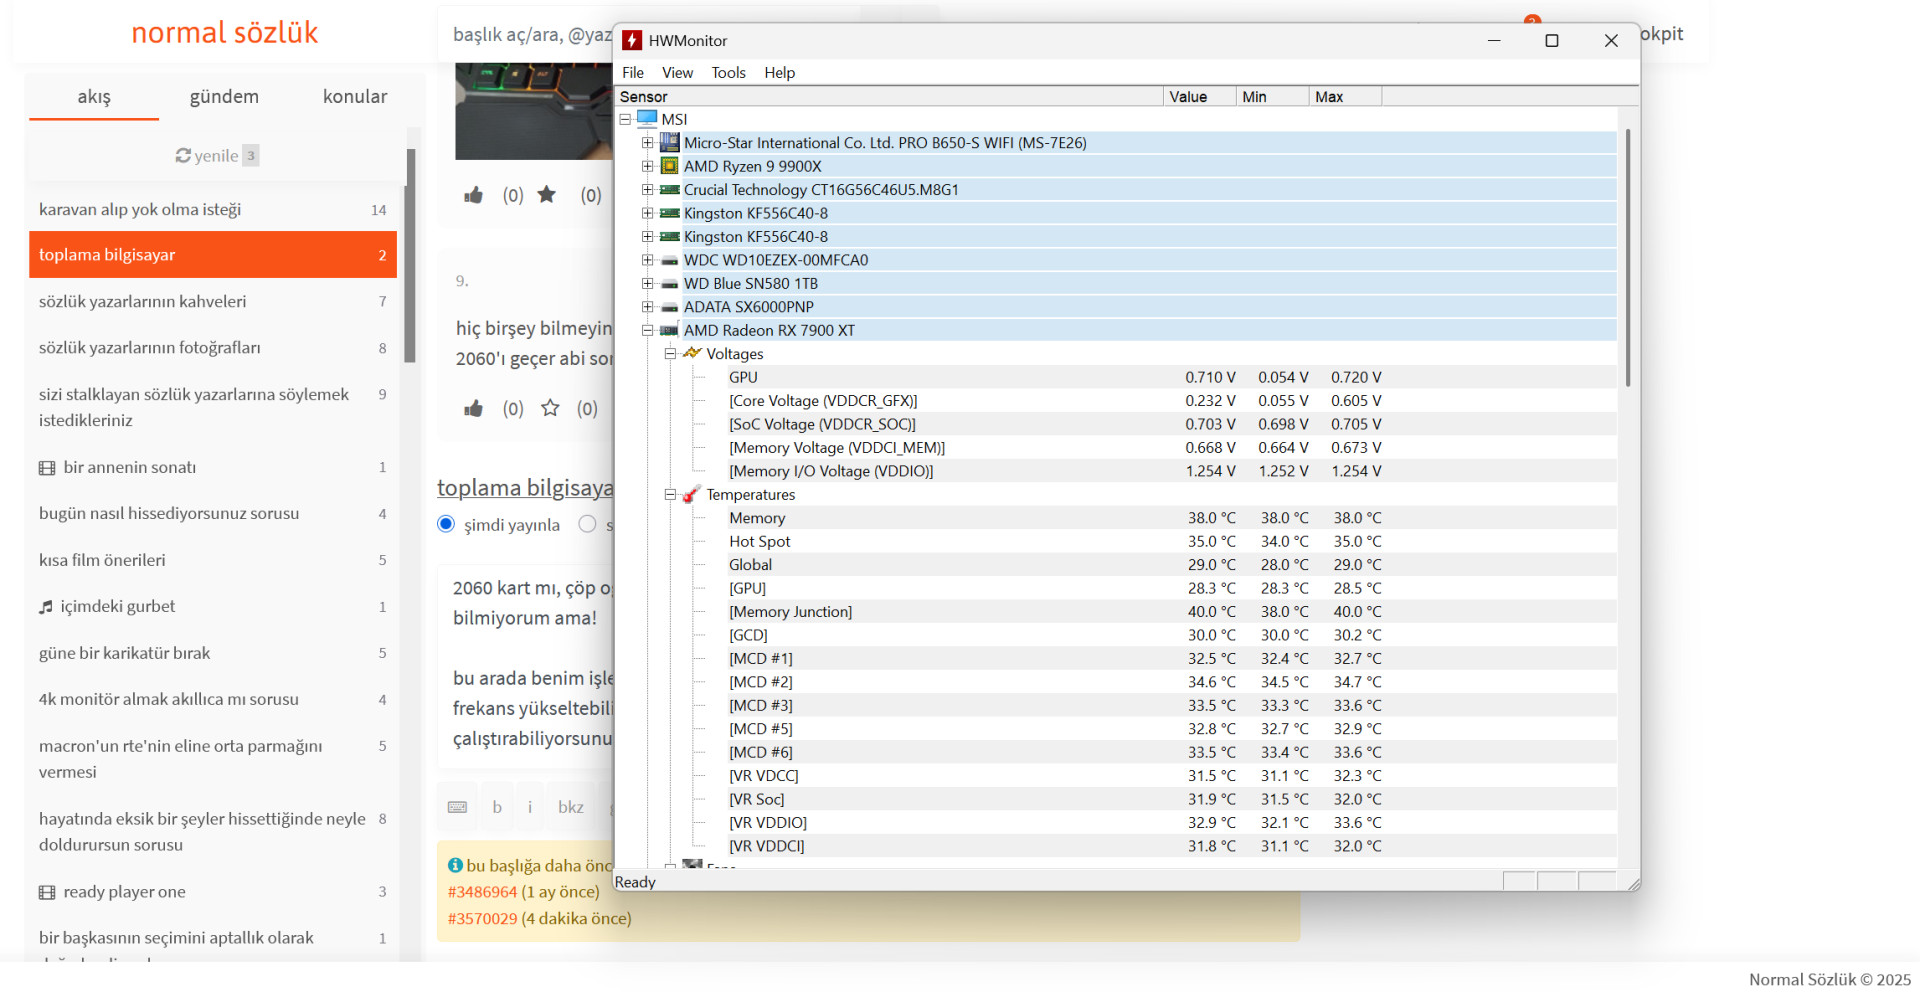1920x992 pixels.
Task: Collapse the Temperatures section
Action: click(670, 495)
